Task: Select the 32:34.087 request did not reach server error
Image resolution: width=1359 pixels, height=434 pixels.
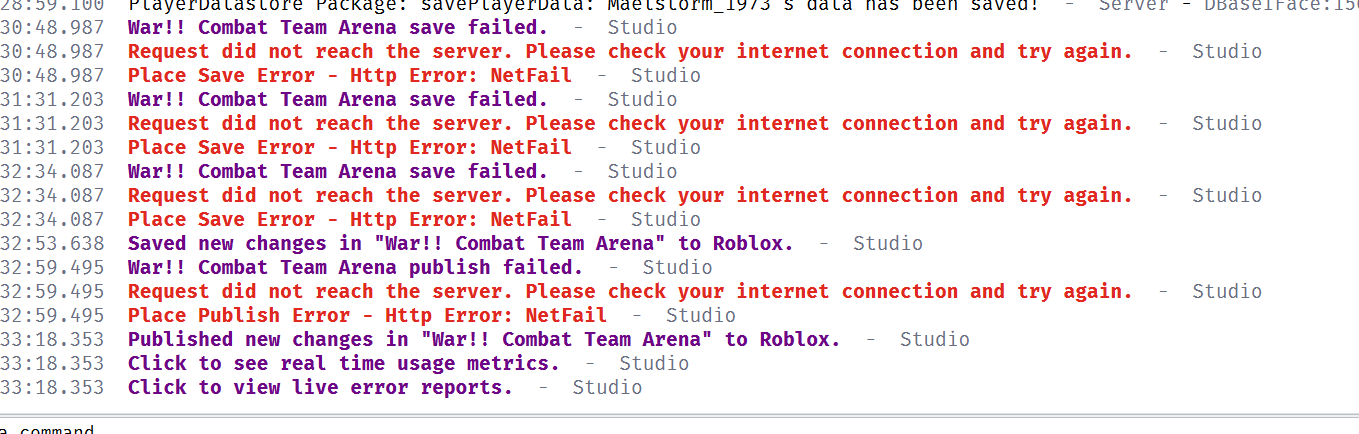Action: 630,195
